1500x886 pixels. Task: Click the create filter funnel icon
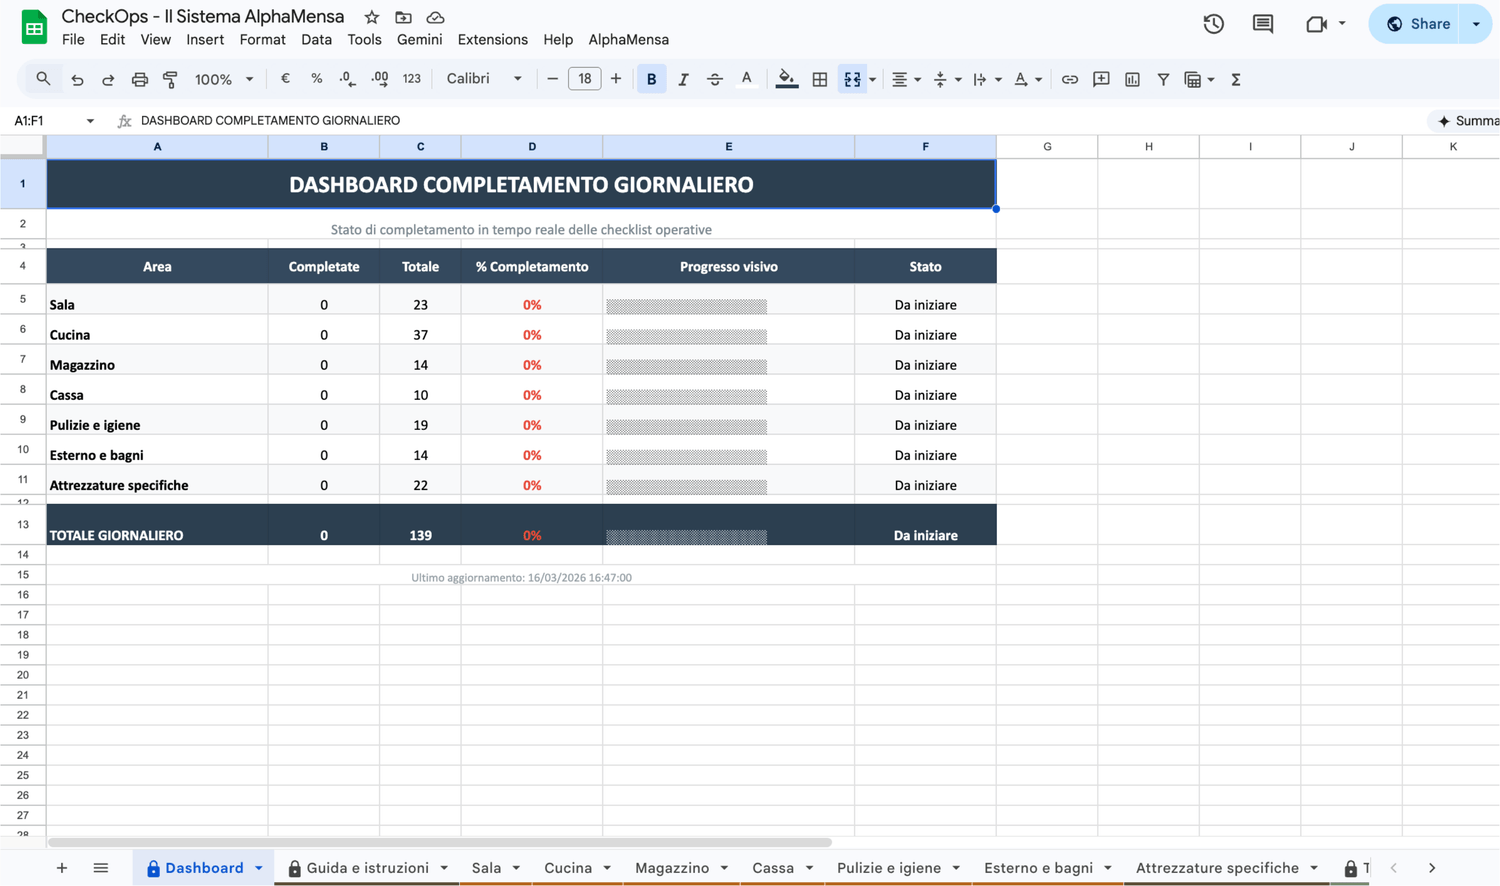coord(1163,79)
